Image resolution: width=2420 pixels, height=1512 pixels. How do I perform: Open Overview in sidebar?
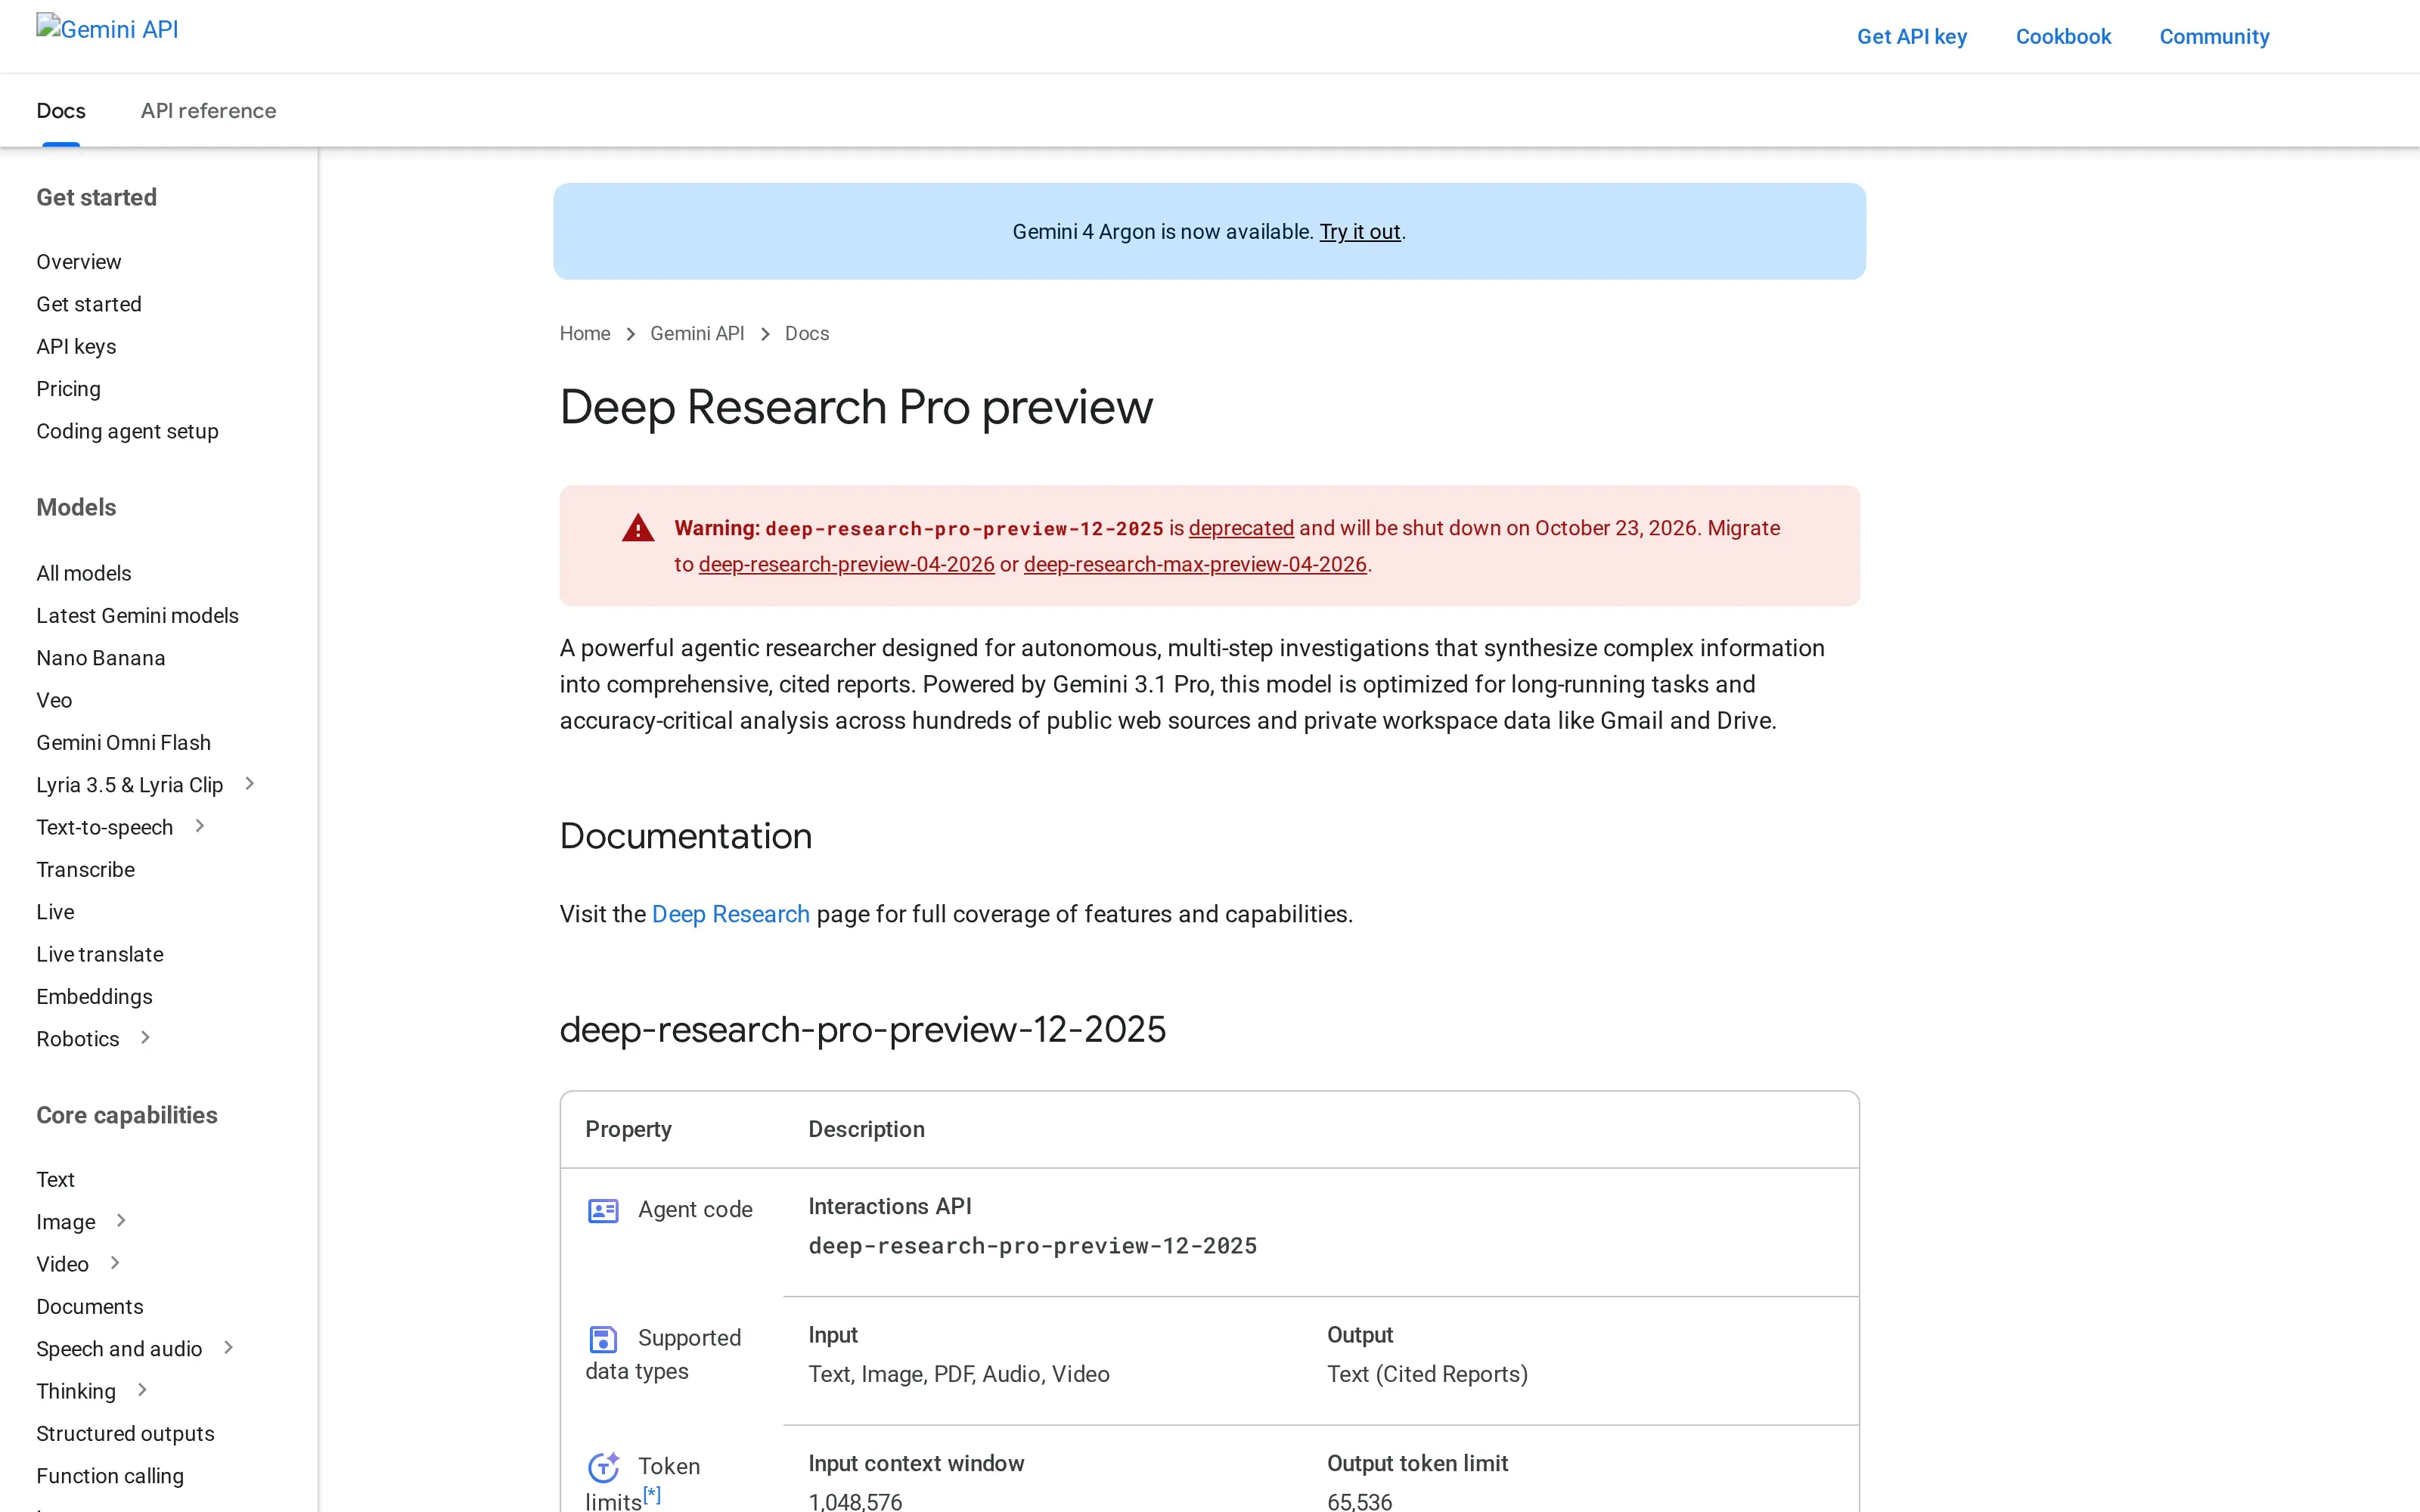click(x=79, y=262)
